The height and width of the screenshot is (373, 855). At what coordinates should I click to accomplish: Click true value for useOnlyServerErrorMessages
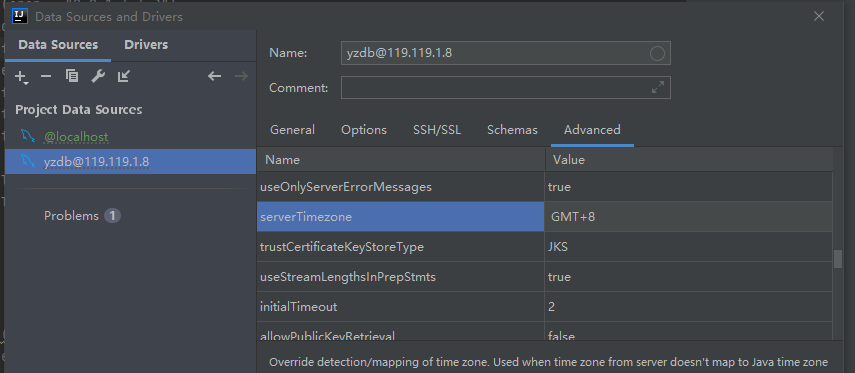click(x=689, y=187)
